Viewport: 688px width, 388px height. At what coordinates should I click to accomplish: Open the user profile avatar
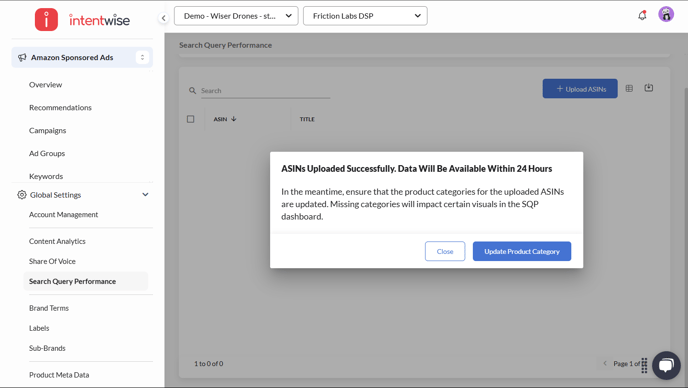[666, 14]
